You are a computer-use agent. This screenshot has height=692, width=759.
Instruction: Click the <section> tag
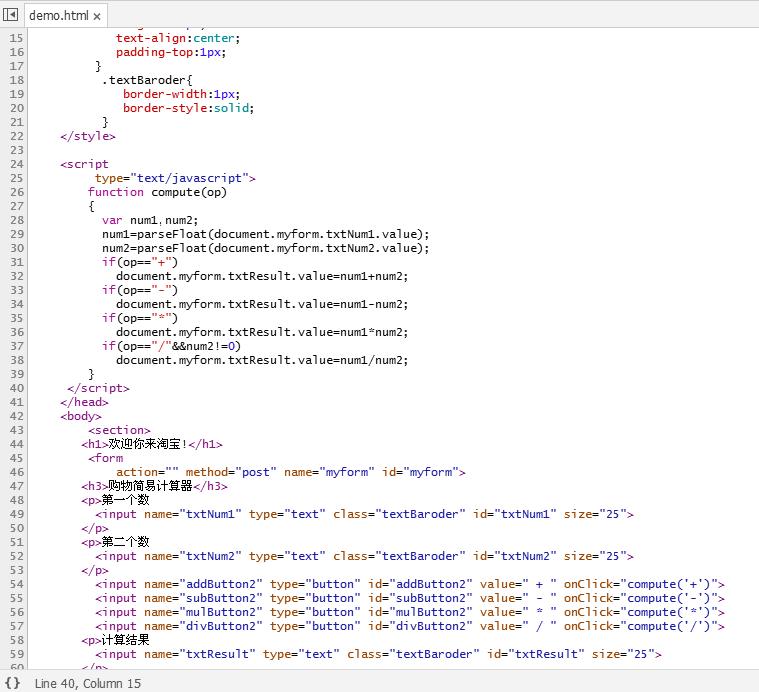pos(119,430)
